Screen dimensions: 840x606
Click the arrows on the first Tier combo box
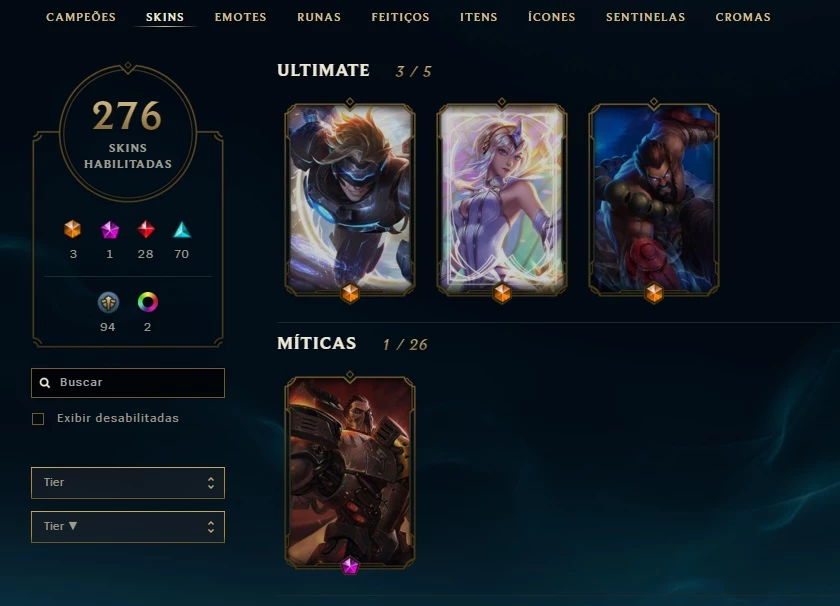pos(211,483)
